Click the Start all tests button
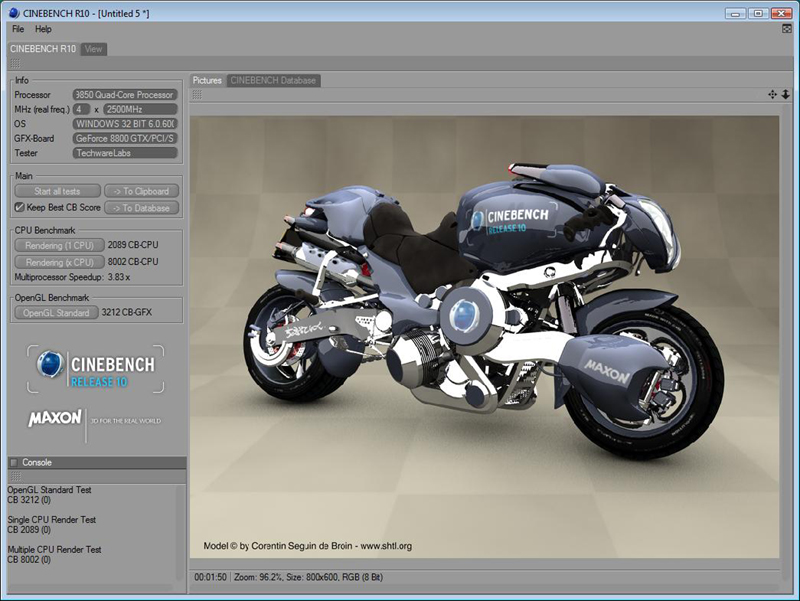 pyautogui.click(x=57, y=191)
